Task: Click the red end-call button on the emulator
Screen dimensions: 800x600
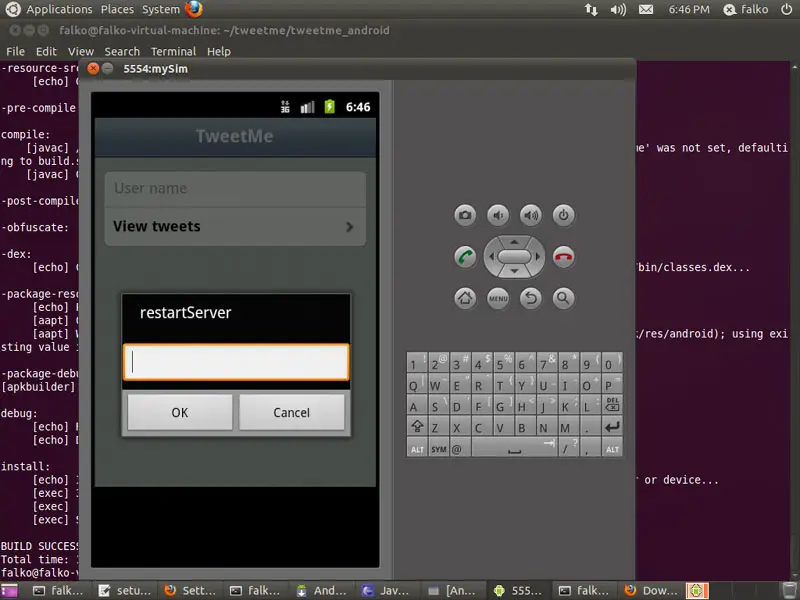Action: click(x=563, y=257)
